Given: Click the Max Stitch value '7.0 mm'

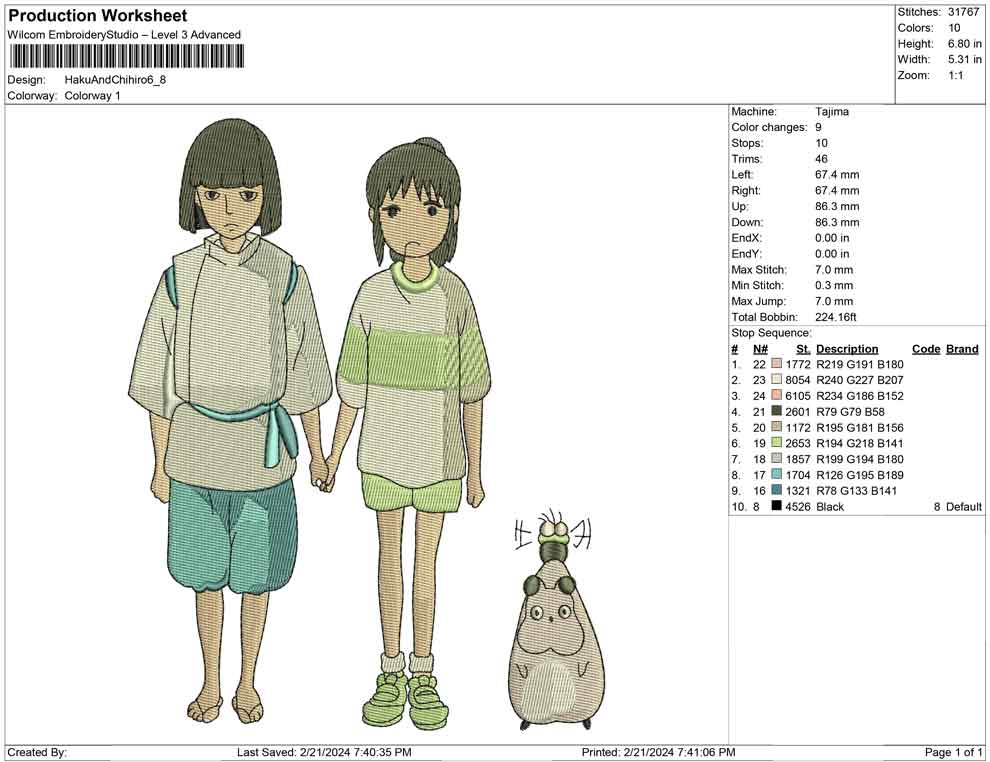Looking at the screenshot, I should pyautogui.click(x=834, y=270).
